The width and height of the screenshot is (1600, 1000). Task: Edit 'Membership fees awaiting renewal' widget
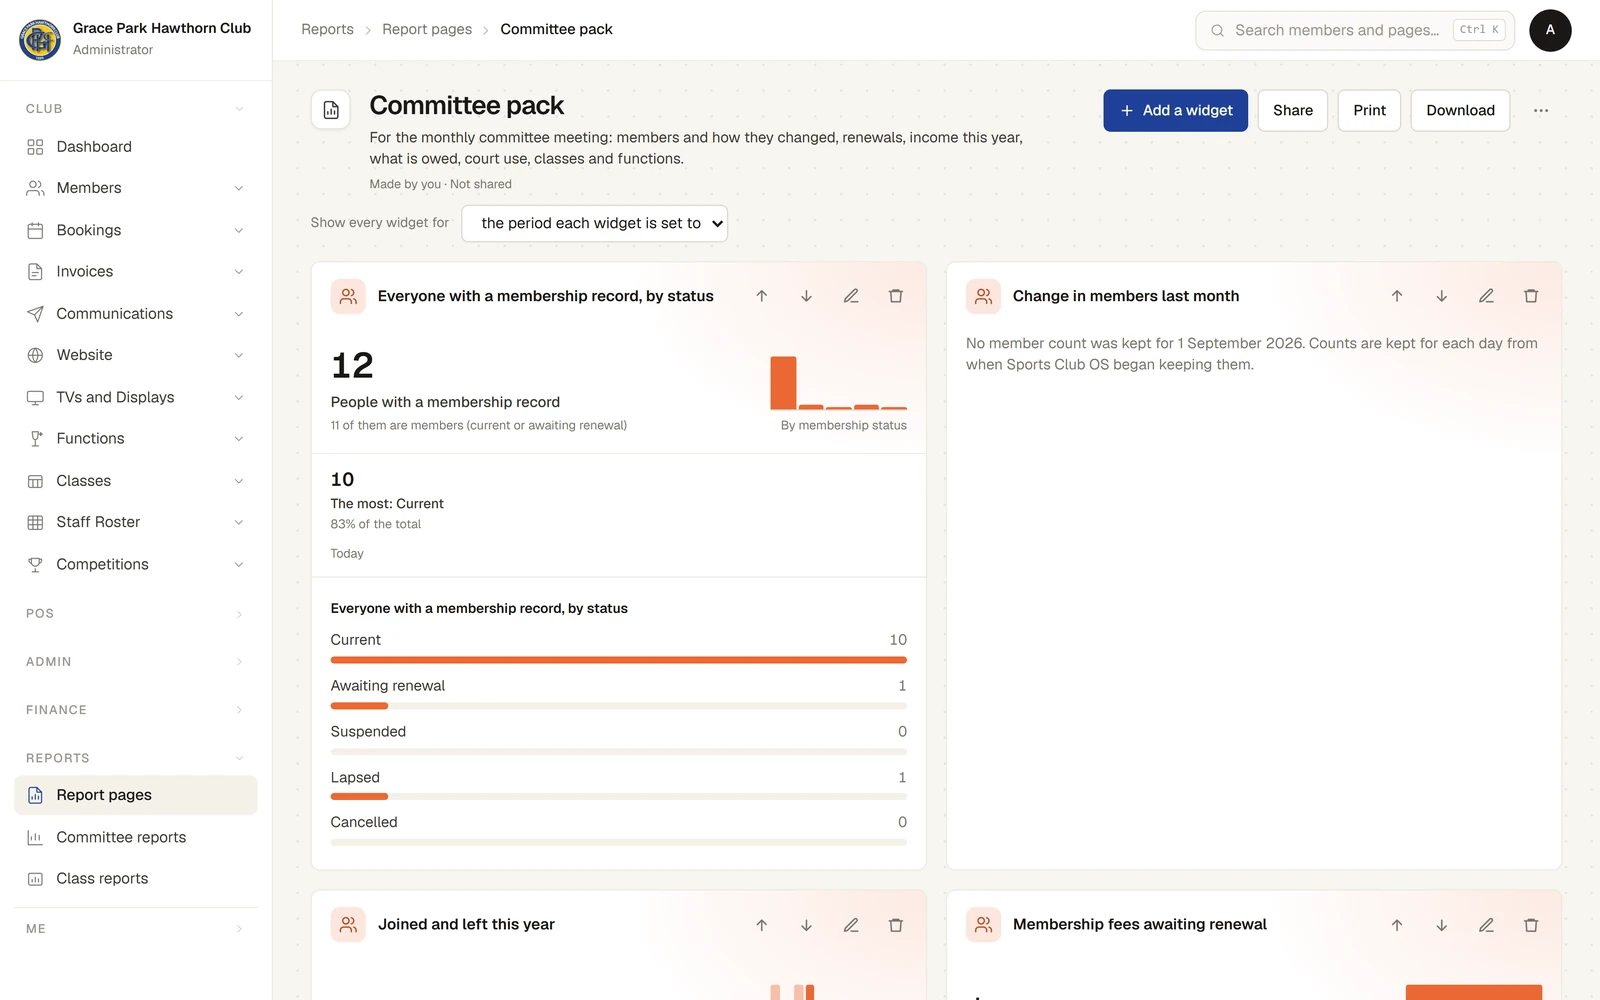1486,925
